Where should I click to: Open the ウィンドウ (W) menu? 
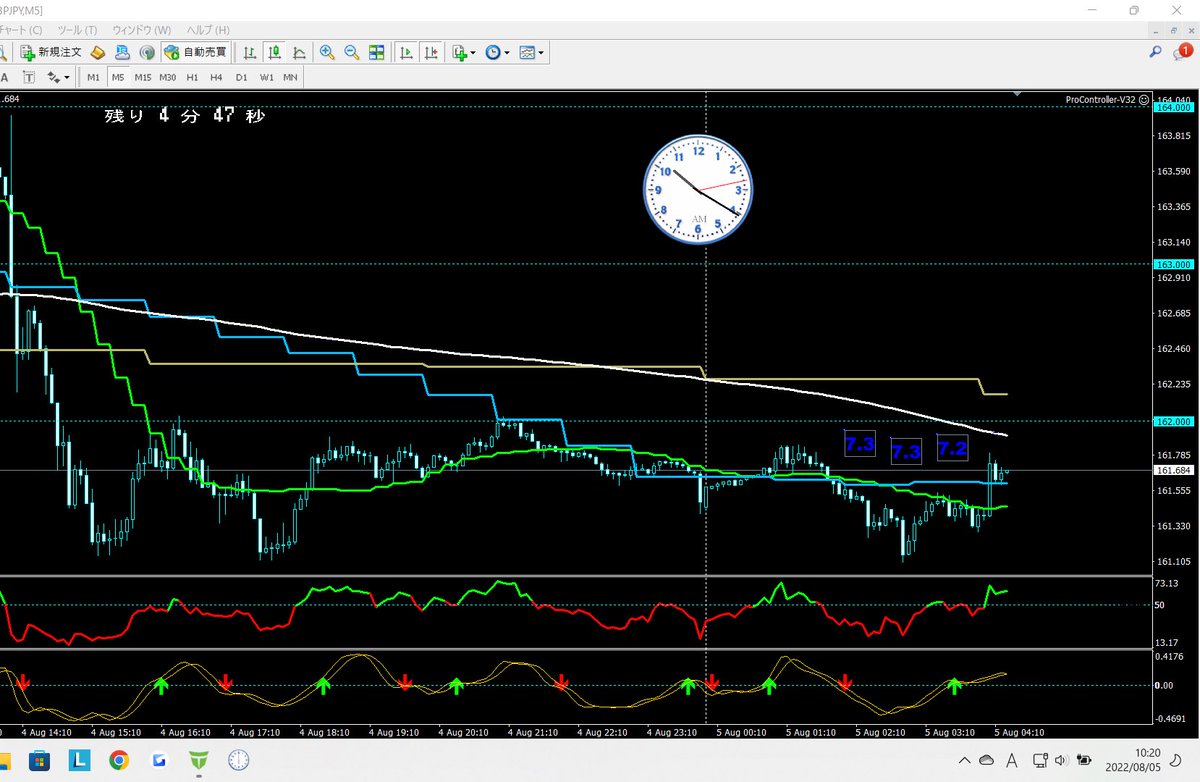141,30
